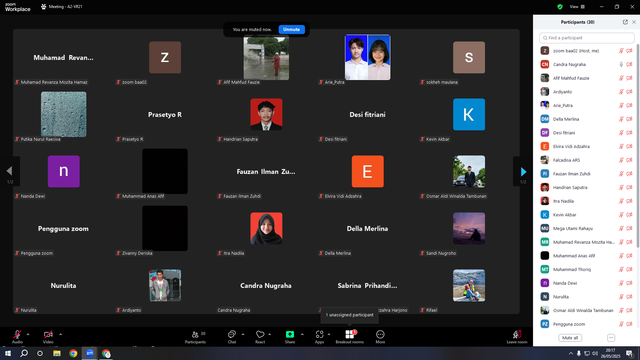Click the Audio microphone icon in toolbar
This screenshot has height=360, width=640.
coord(17,334)
